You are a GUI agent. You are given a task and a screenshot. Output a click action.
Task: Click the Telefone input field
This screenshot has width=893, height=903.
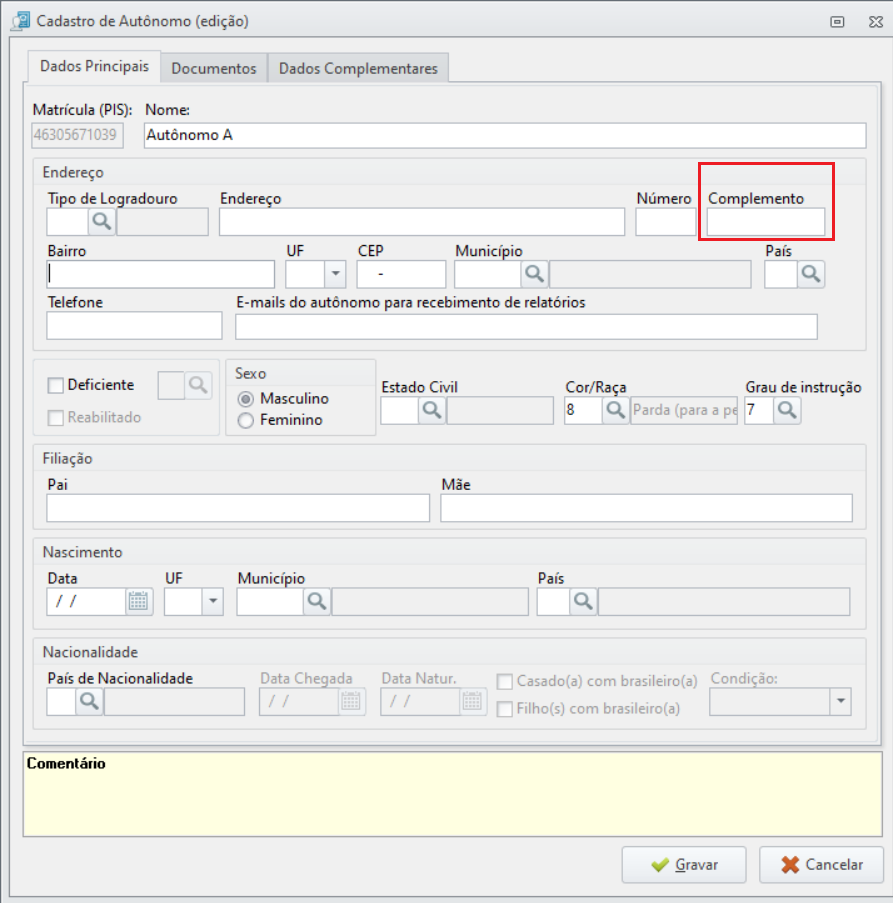[134, 326]
